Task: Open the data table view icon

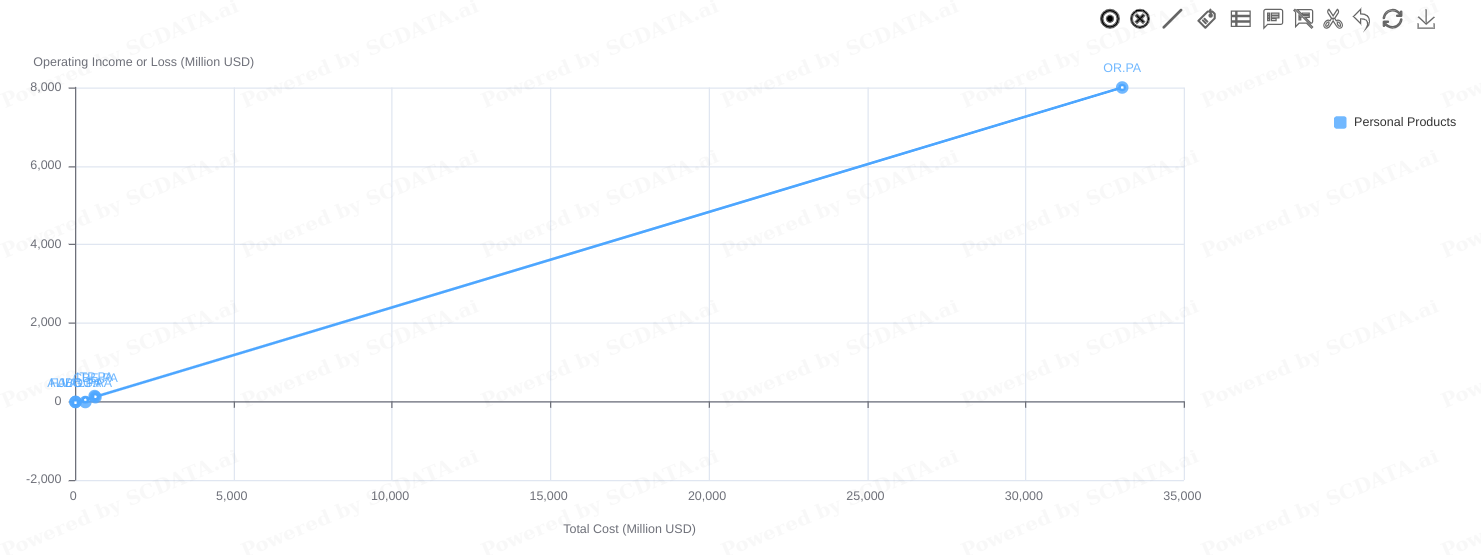Action: pos(1240,18)
